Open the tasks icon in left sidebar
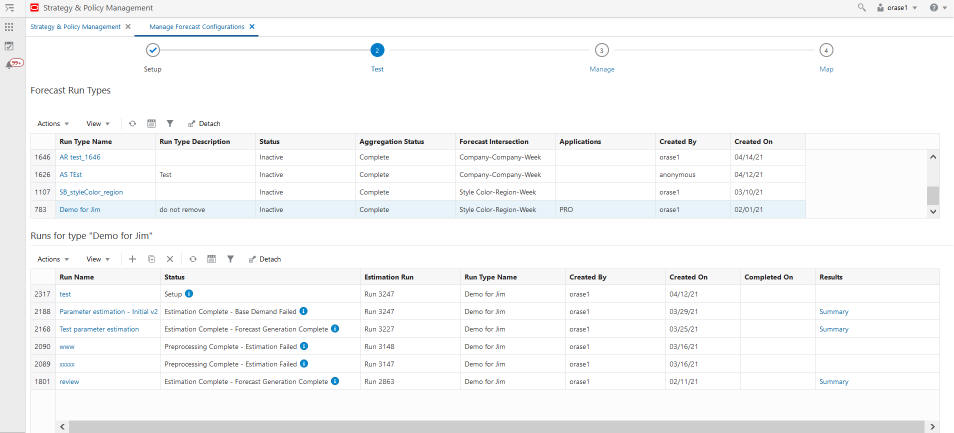The width and height of the screenshot is (954, 433). coord(9,46)
